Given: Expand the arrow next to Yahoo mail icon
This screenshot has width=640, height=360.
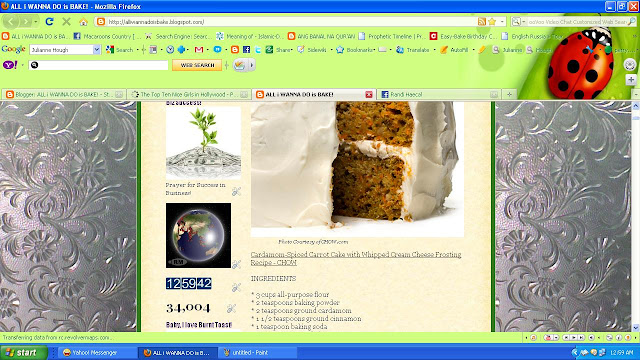Looking at the screenshot, I should [251, 65].
